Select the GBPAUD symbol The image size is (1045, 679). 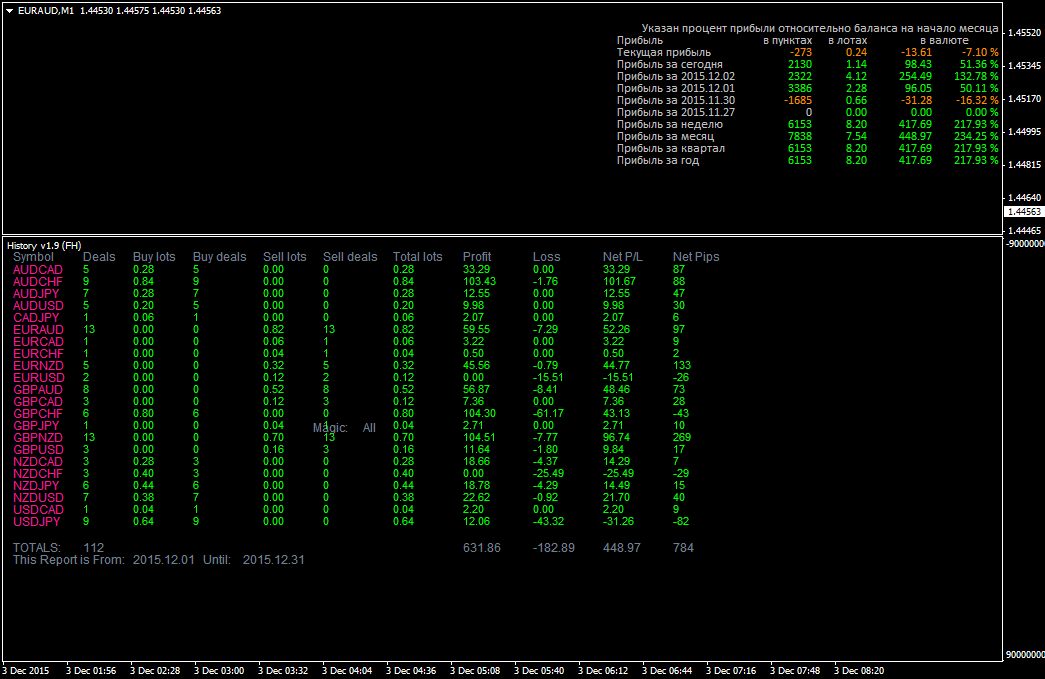point(38,390)
